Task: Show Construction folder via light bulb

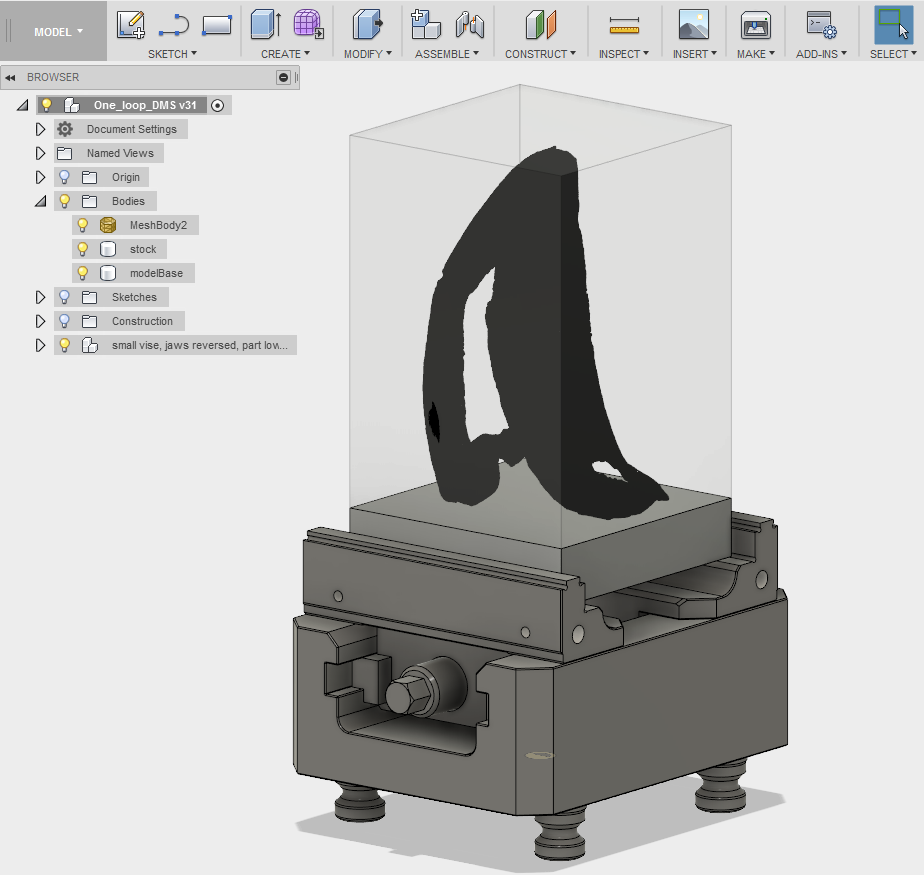Action: [x=64, y=322]
